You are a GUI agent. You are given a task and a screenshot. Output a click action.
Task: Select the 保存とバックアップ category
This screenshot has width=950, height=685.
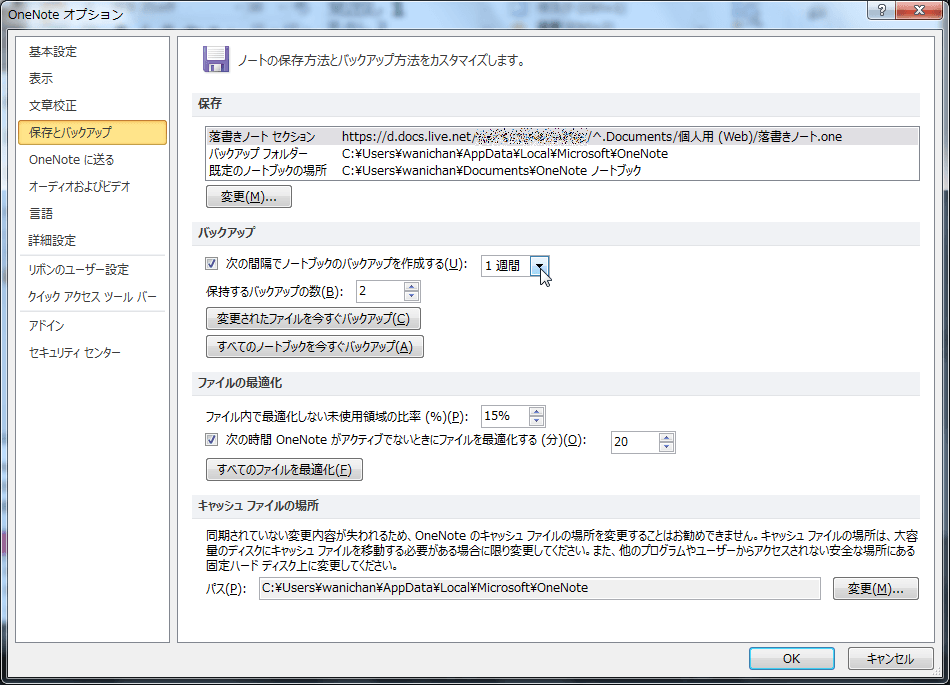tap(92, 132)
